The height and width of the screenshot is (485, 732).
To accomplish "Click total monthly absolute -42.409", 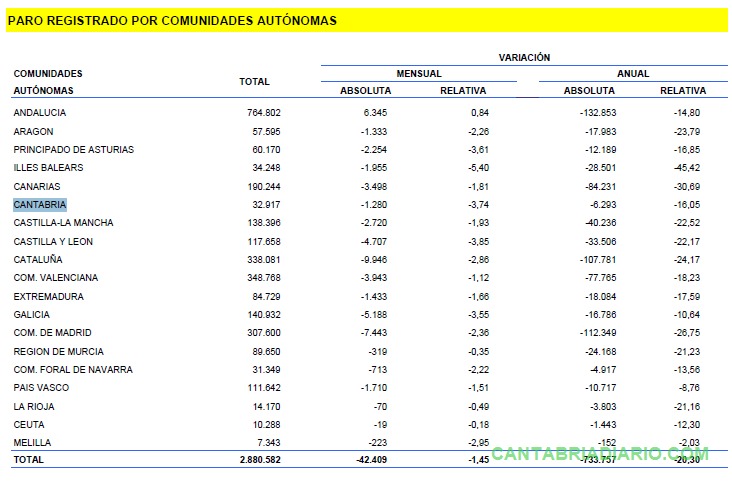I will [x=372, y=460].
